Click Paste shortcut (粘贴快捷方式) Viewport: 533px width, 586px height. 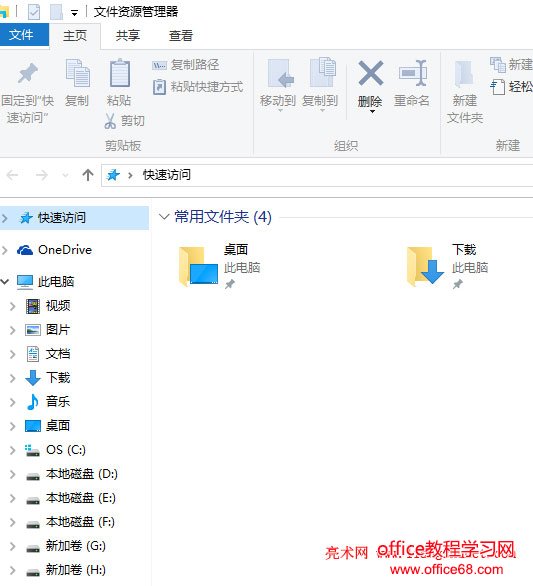(198, 87)
